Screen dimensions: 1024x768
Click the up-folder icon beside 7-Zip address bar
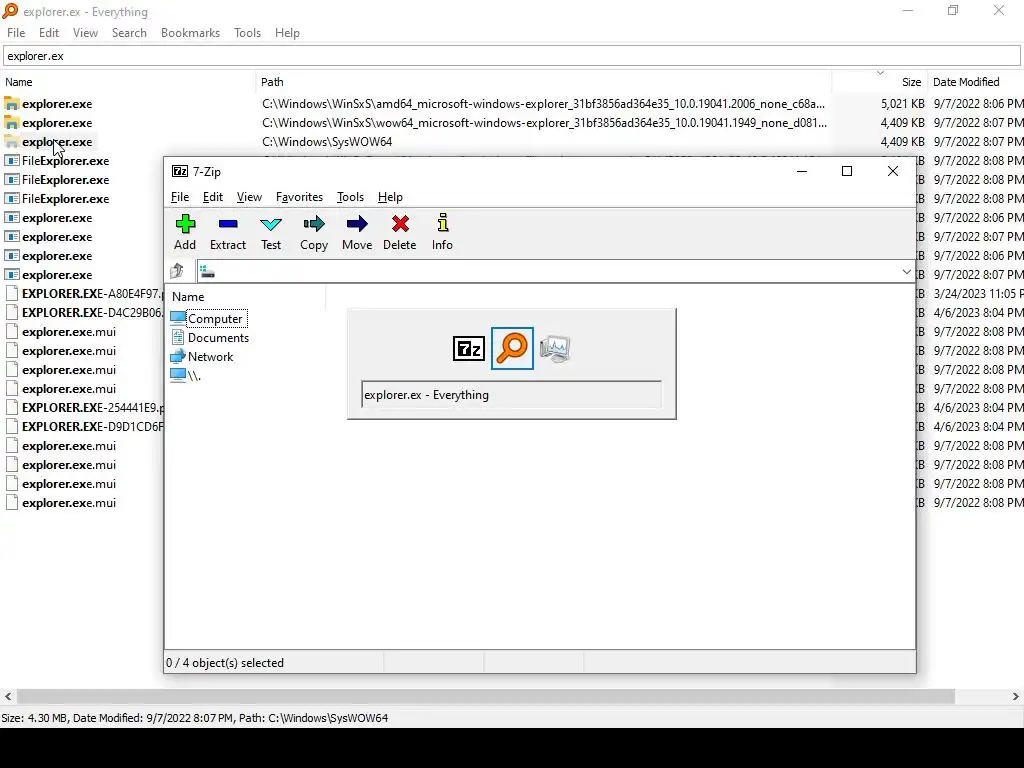point(177,270)
